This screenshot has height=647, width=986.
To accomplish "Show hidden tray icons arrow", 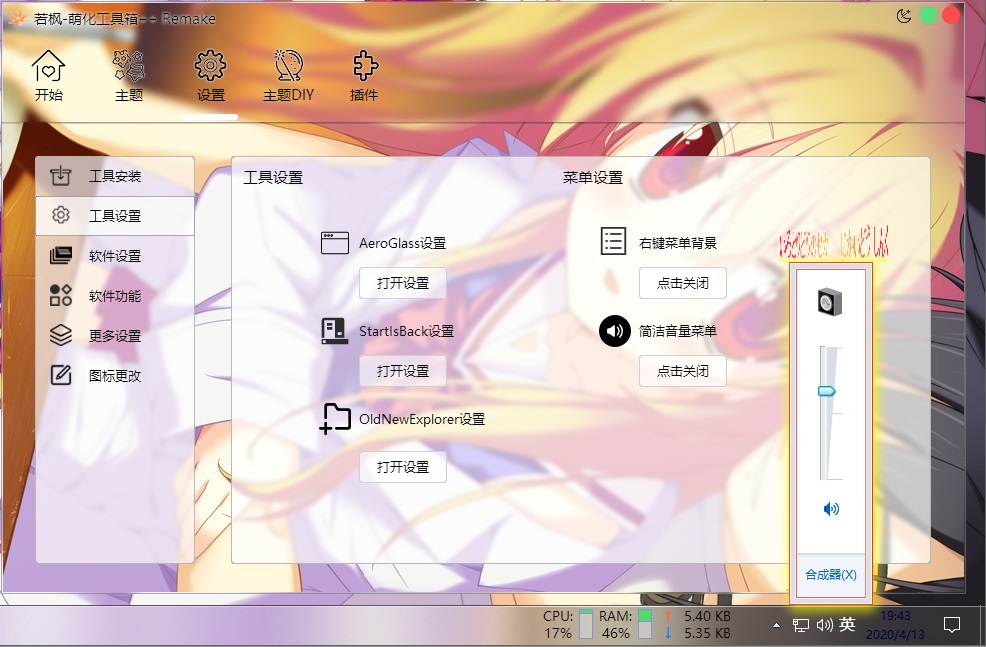I will [777, 625].
